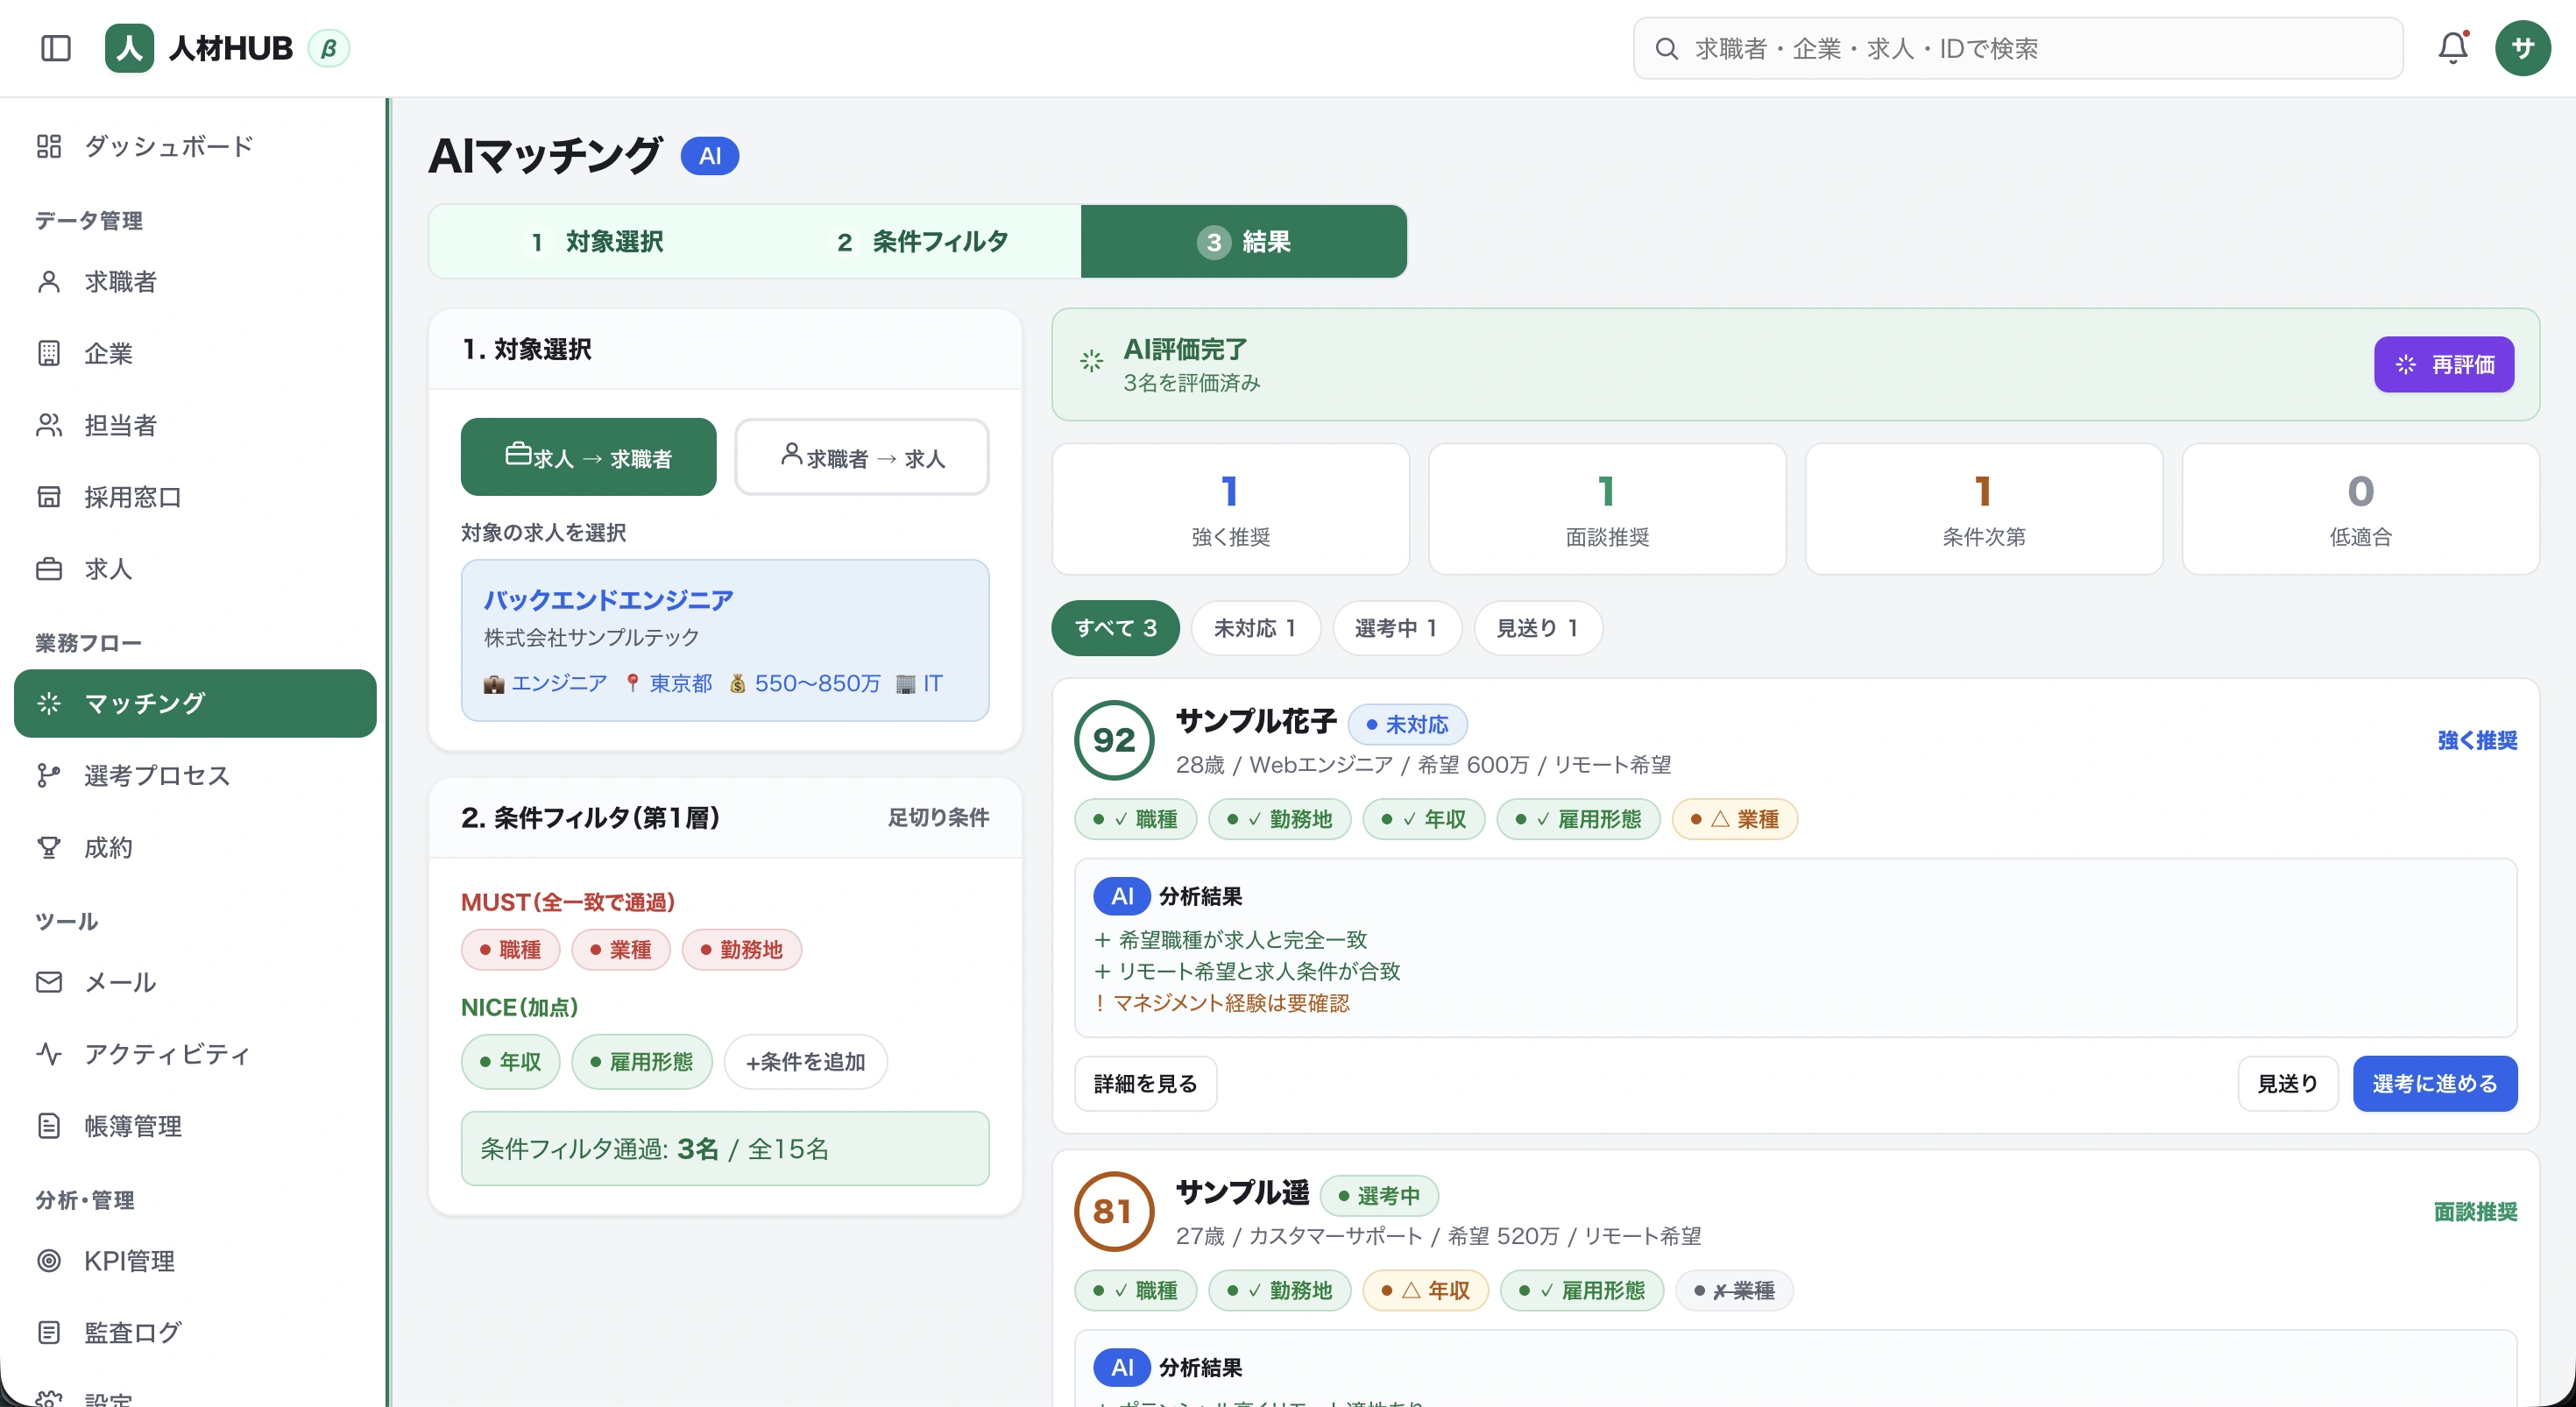Toggle MUST condition 勤務地 chip

click(742, 949)
